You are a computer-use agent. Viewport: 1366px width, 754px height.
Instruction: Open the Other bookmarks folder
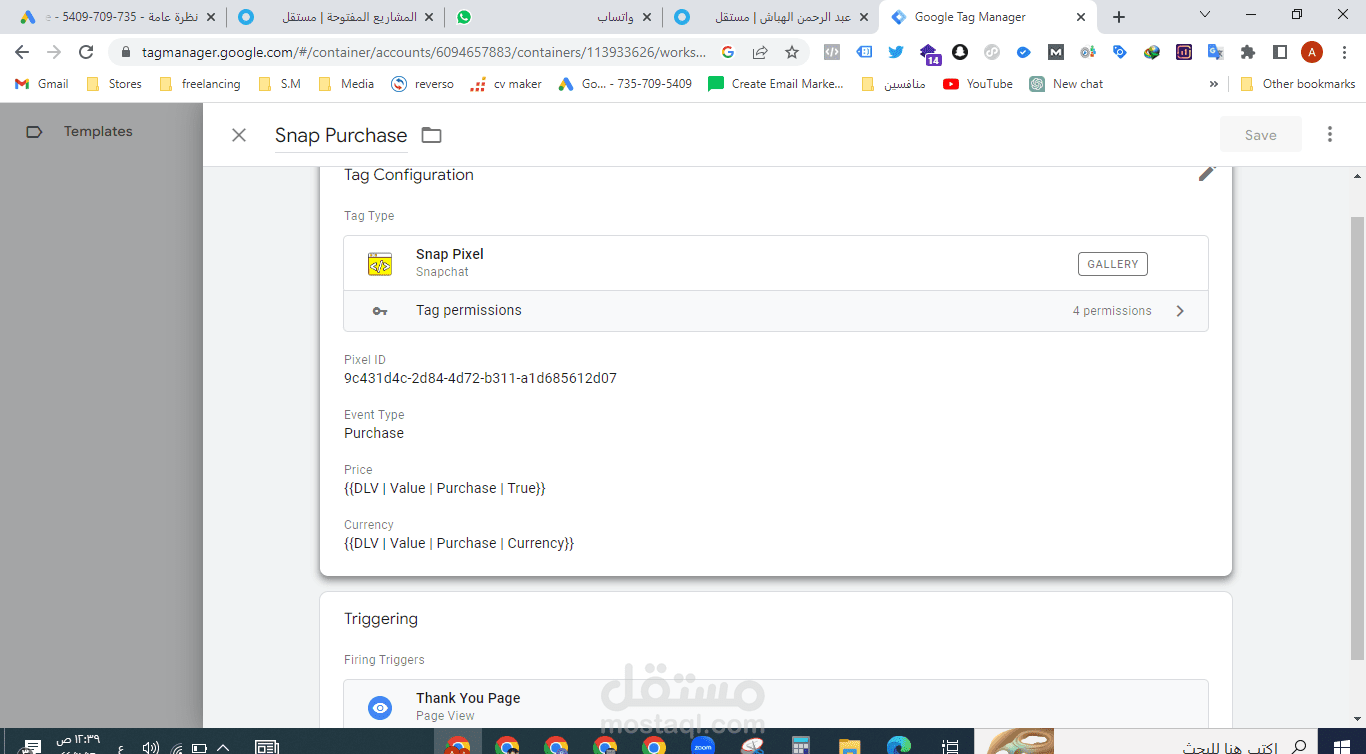1297,84
